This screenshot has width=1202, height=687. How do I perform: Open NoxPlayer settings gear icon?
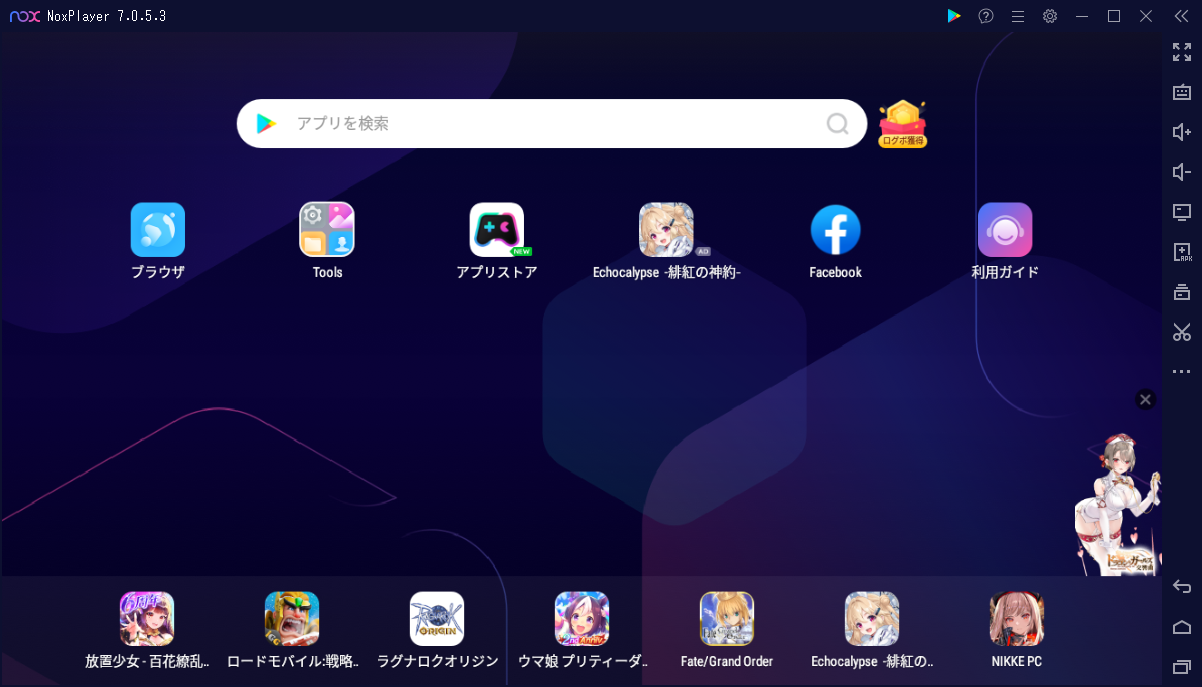[1050, 16]
